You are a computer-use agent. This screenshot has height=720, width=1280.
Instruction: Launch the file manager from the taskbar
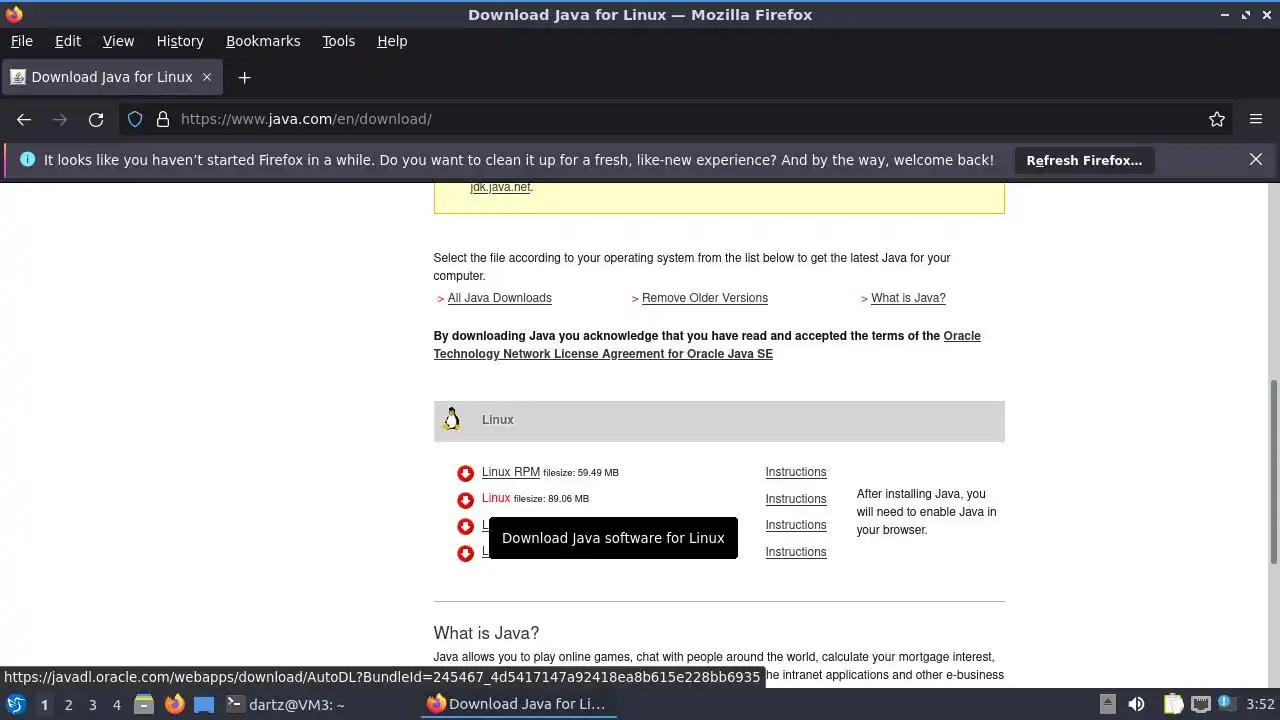tap(144, 704)
